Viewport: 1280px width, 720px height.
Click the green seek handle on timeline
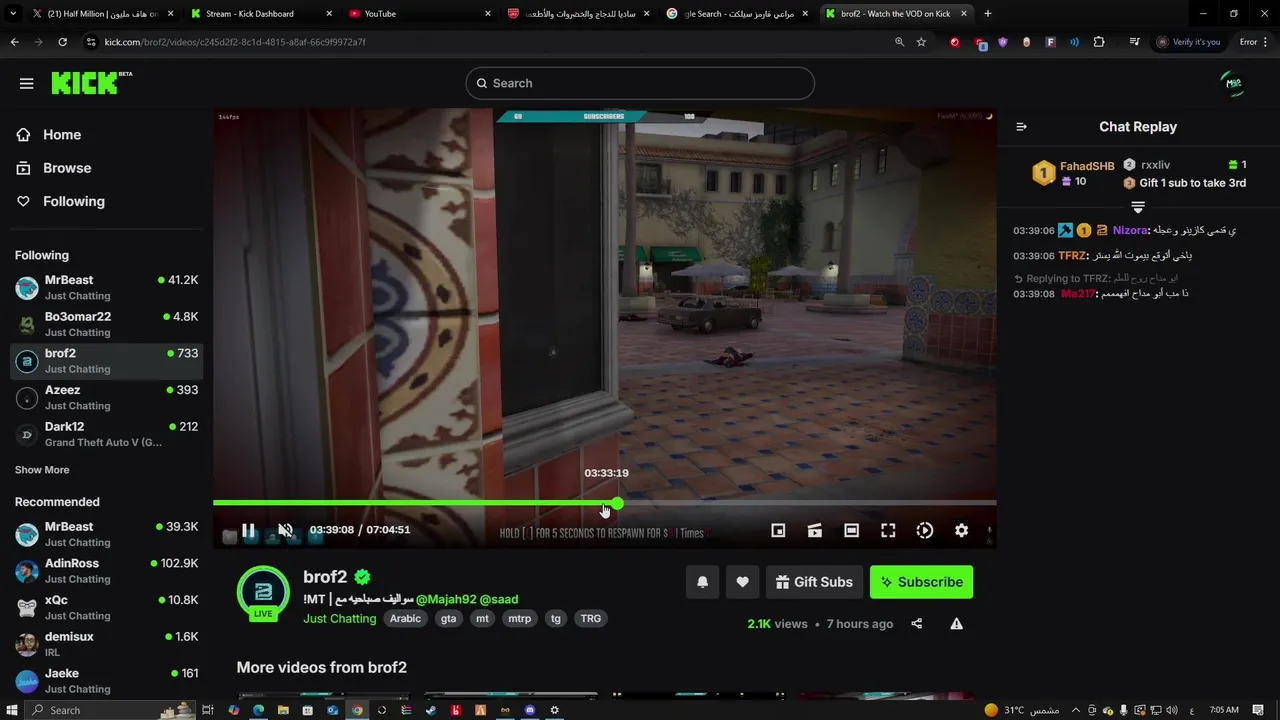(x=617, y=503)
